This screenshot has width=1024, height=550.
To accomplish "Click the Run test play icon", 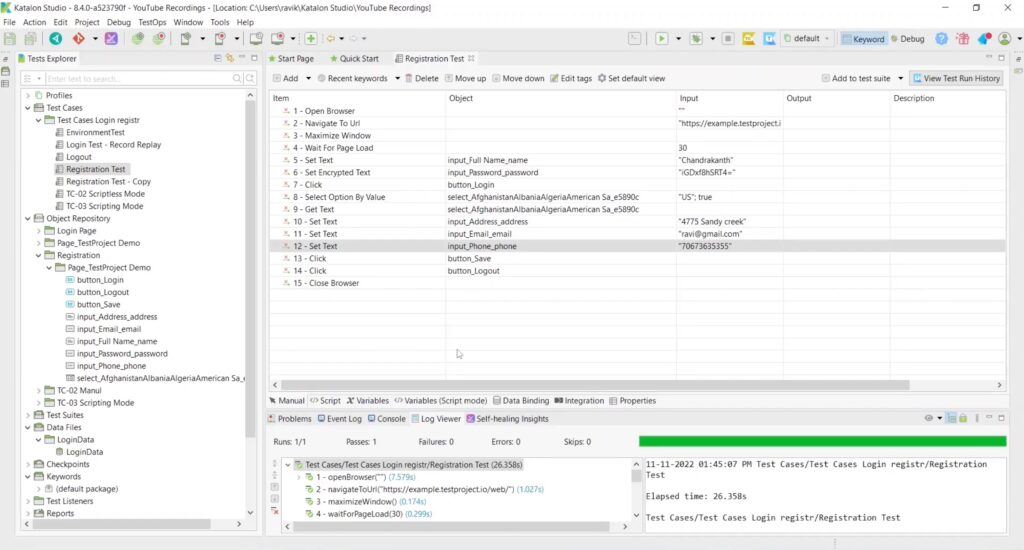I will (661, 39).
